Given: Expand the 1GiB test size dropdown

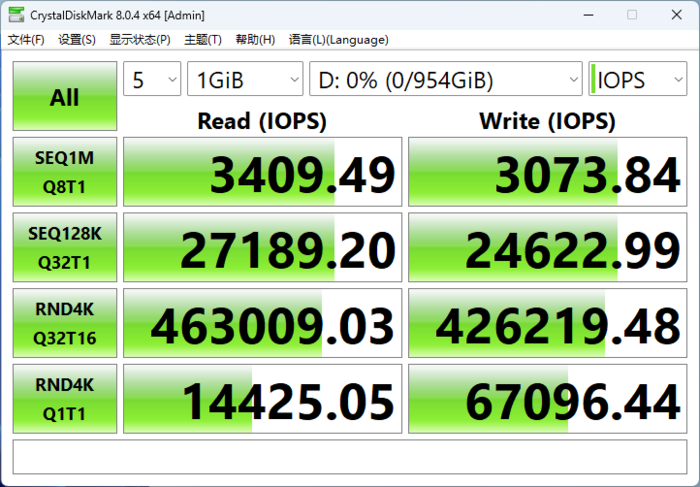Looking at the screenshot, I should click(x=245, y=79).
